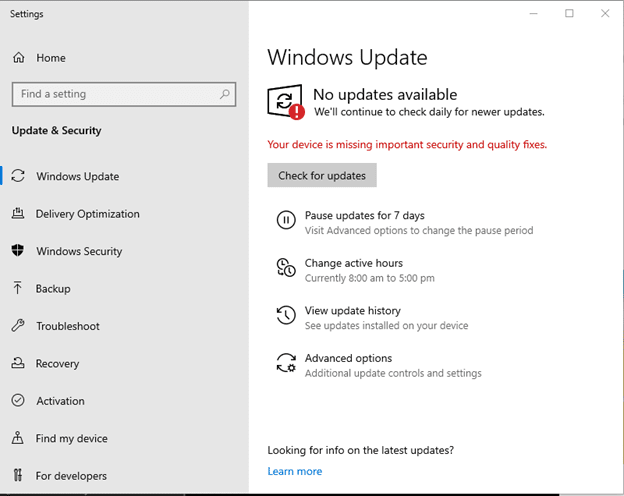The height and width of the screenshot is (496, 624).
Task: Open the For developers section label
Action: 71,476
